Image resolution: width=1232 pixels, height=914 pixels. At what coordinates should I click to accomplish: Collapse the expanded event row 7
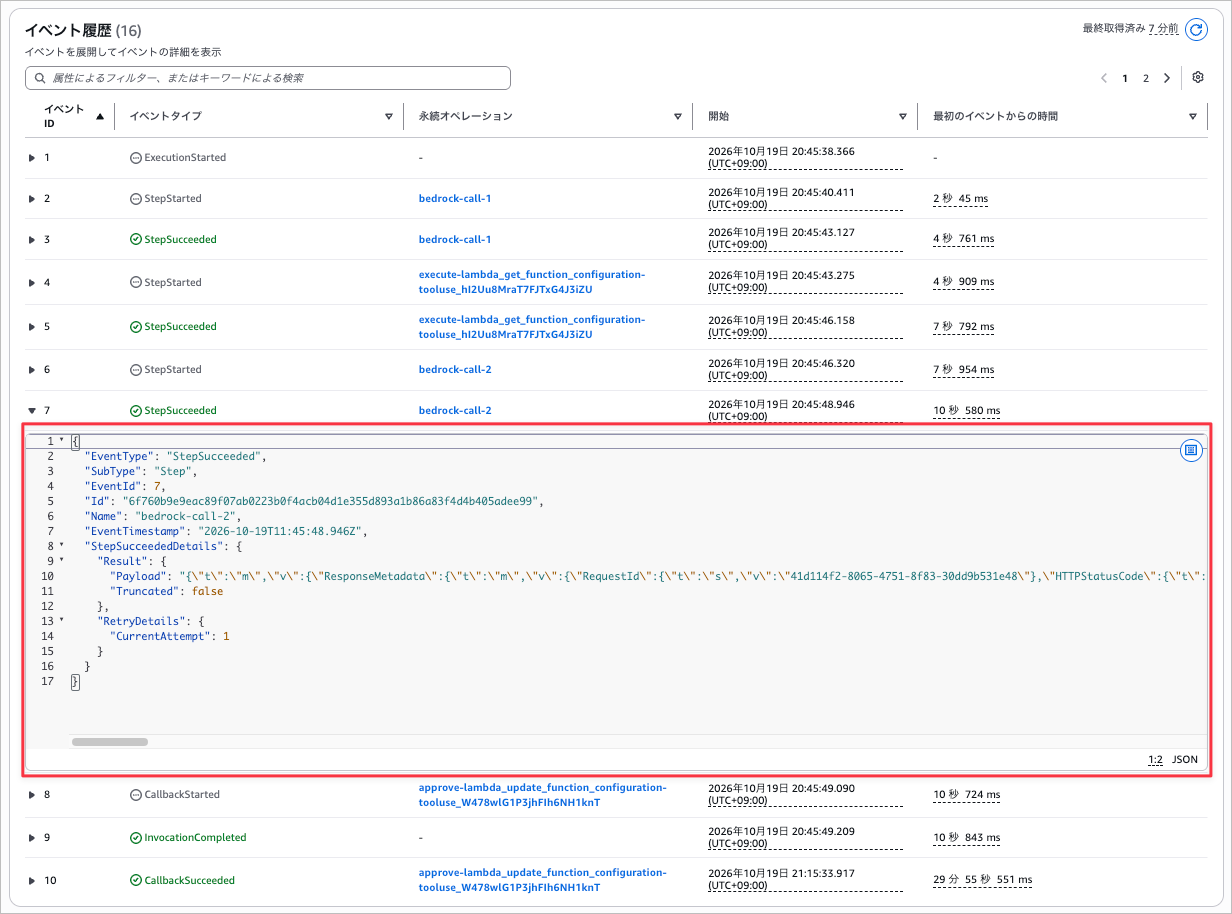click(x=32, y=411)
